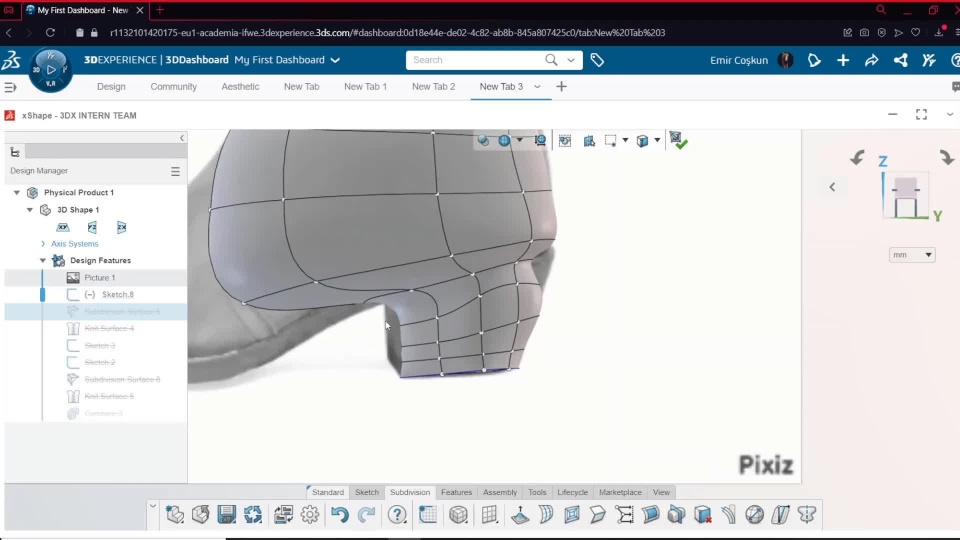Screen dimensions: 960x540
Task: Toggle the Design Manager hamburger menu
Action: pos(175,171)
